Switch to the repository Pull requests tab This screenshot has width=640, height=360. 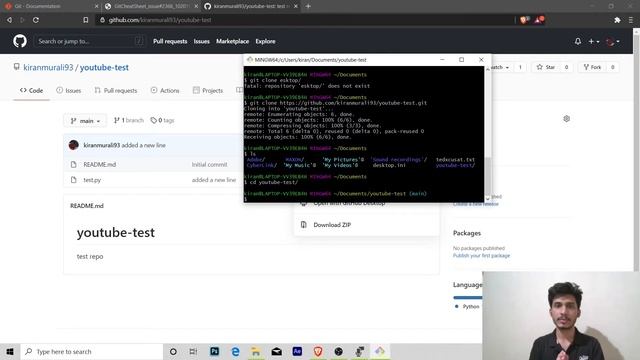(x=116, y=90)
